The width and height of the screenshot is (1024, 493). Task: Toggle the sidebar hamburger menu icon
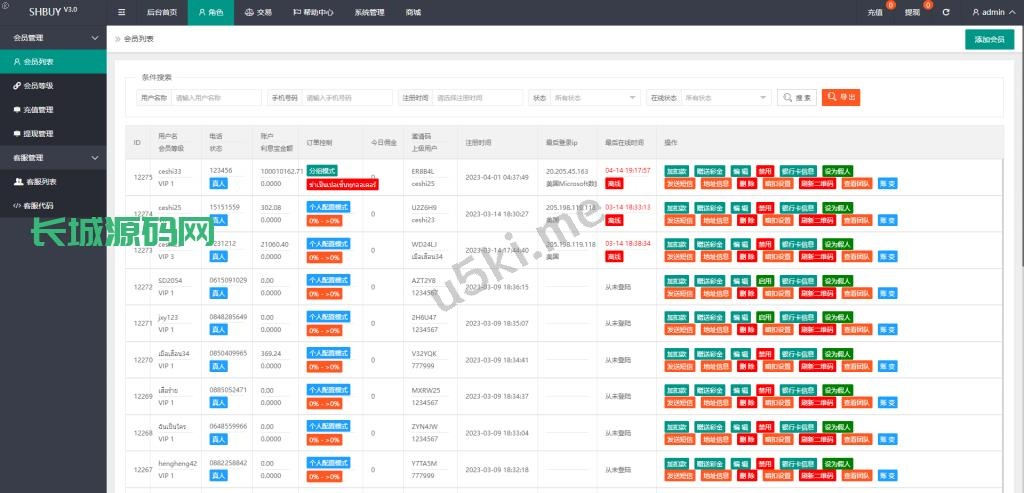pyautogui.click(x=122, y=13)
